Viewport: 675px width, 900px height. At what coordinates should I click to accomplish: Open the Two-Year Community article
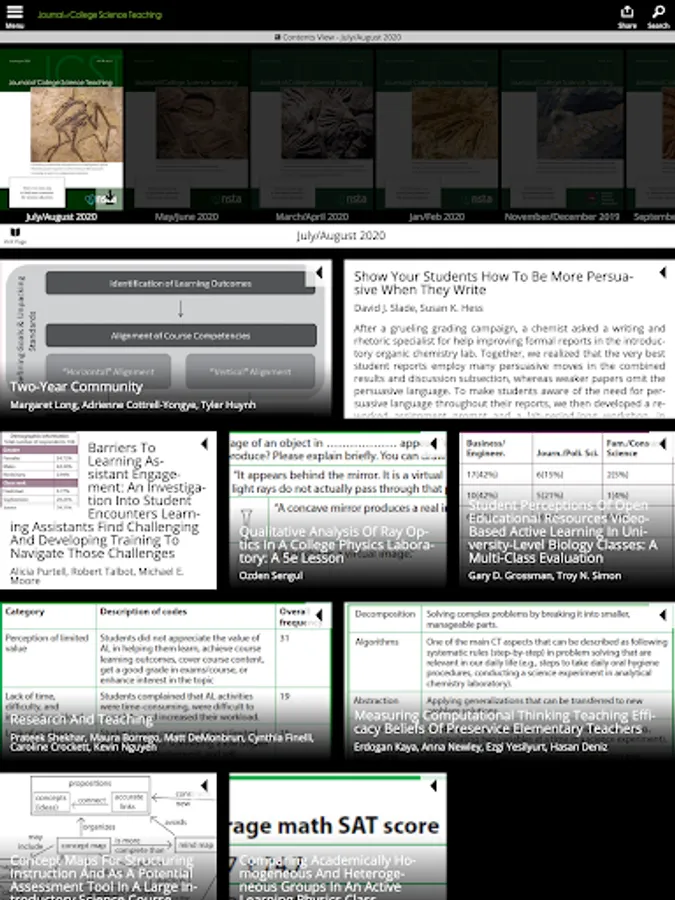pos(166,338)
